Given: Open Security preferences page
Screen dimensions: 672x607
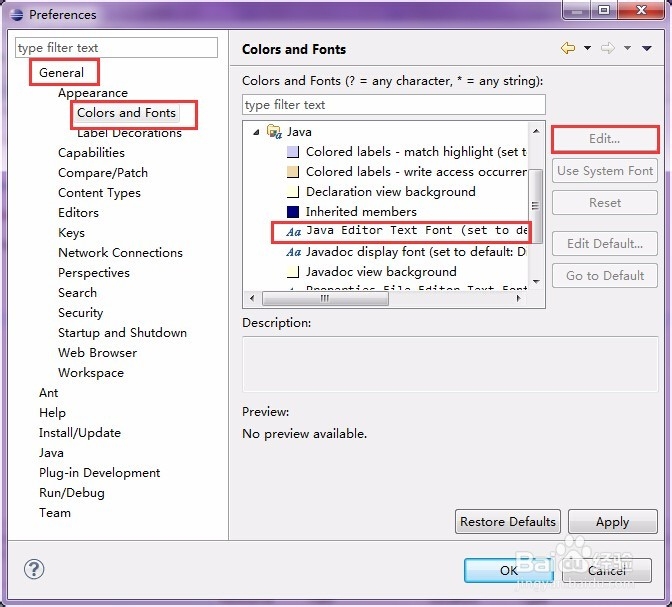Looking at the screenshot, I should [x=81, y=313].
